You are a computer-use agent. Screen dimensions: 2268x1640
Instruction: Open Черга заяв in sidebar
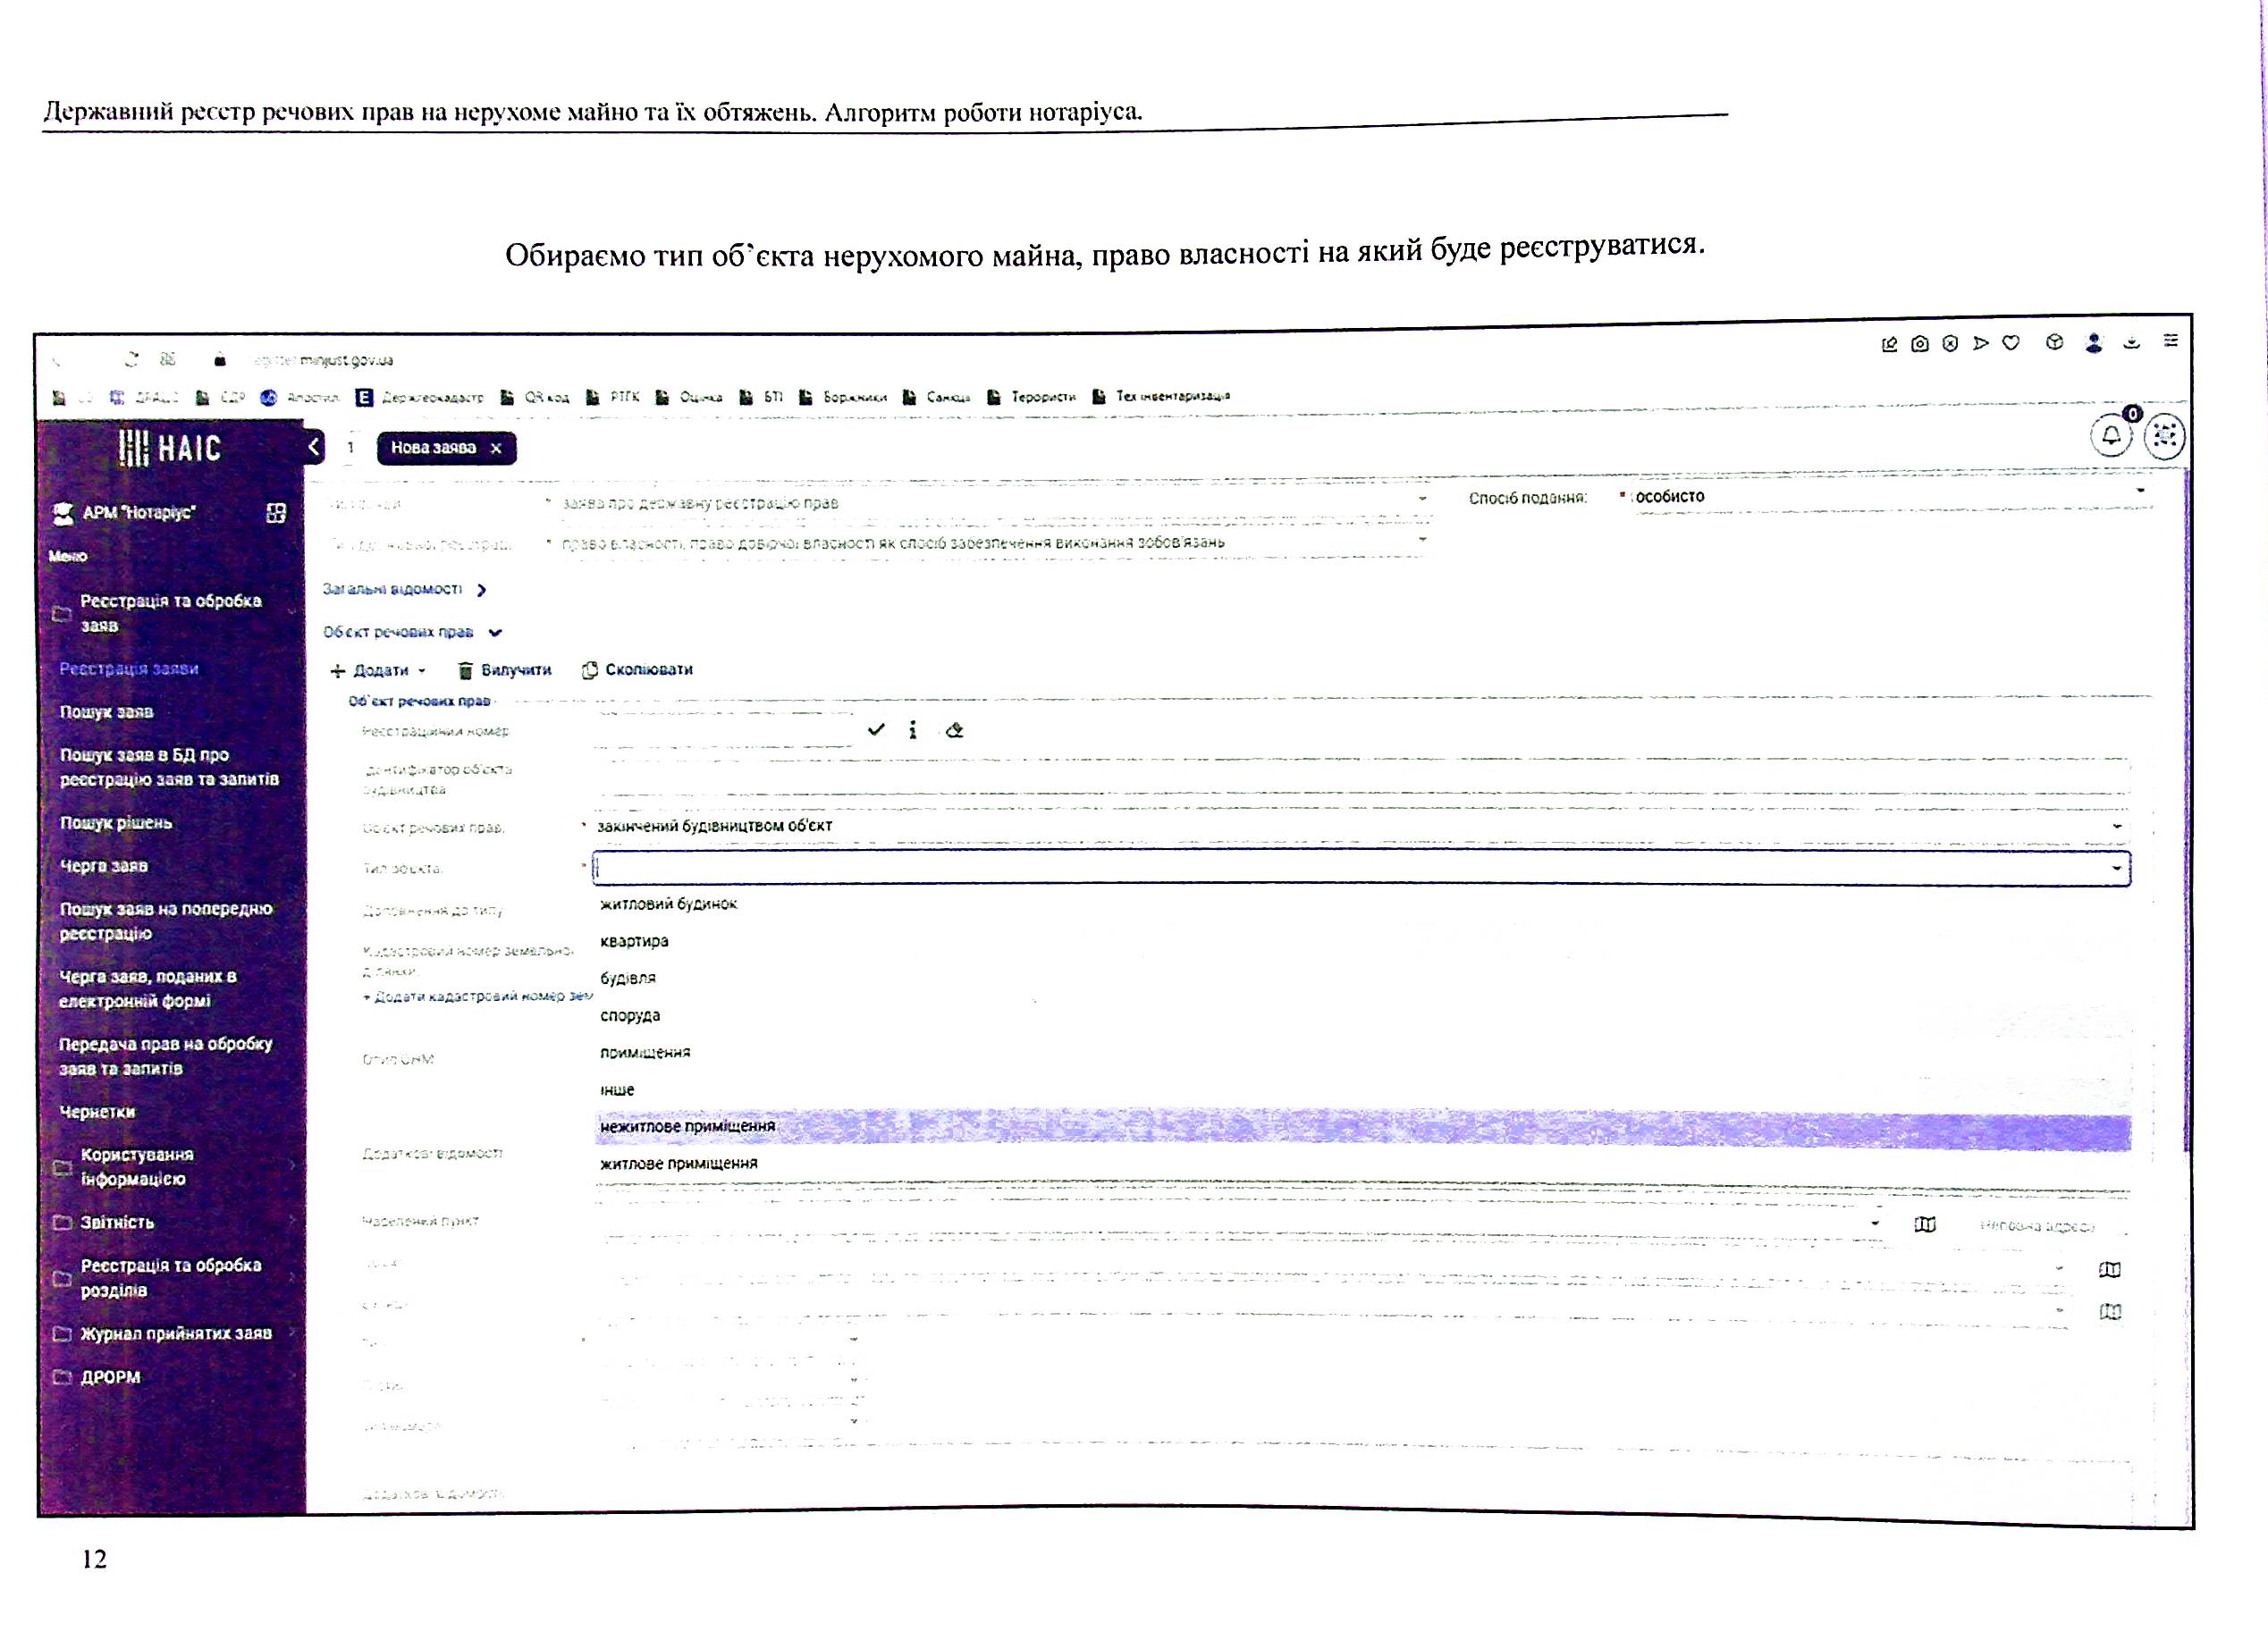coord(104,866)
